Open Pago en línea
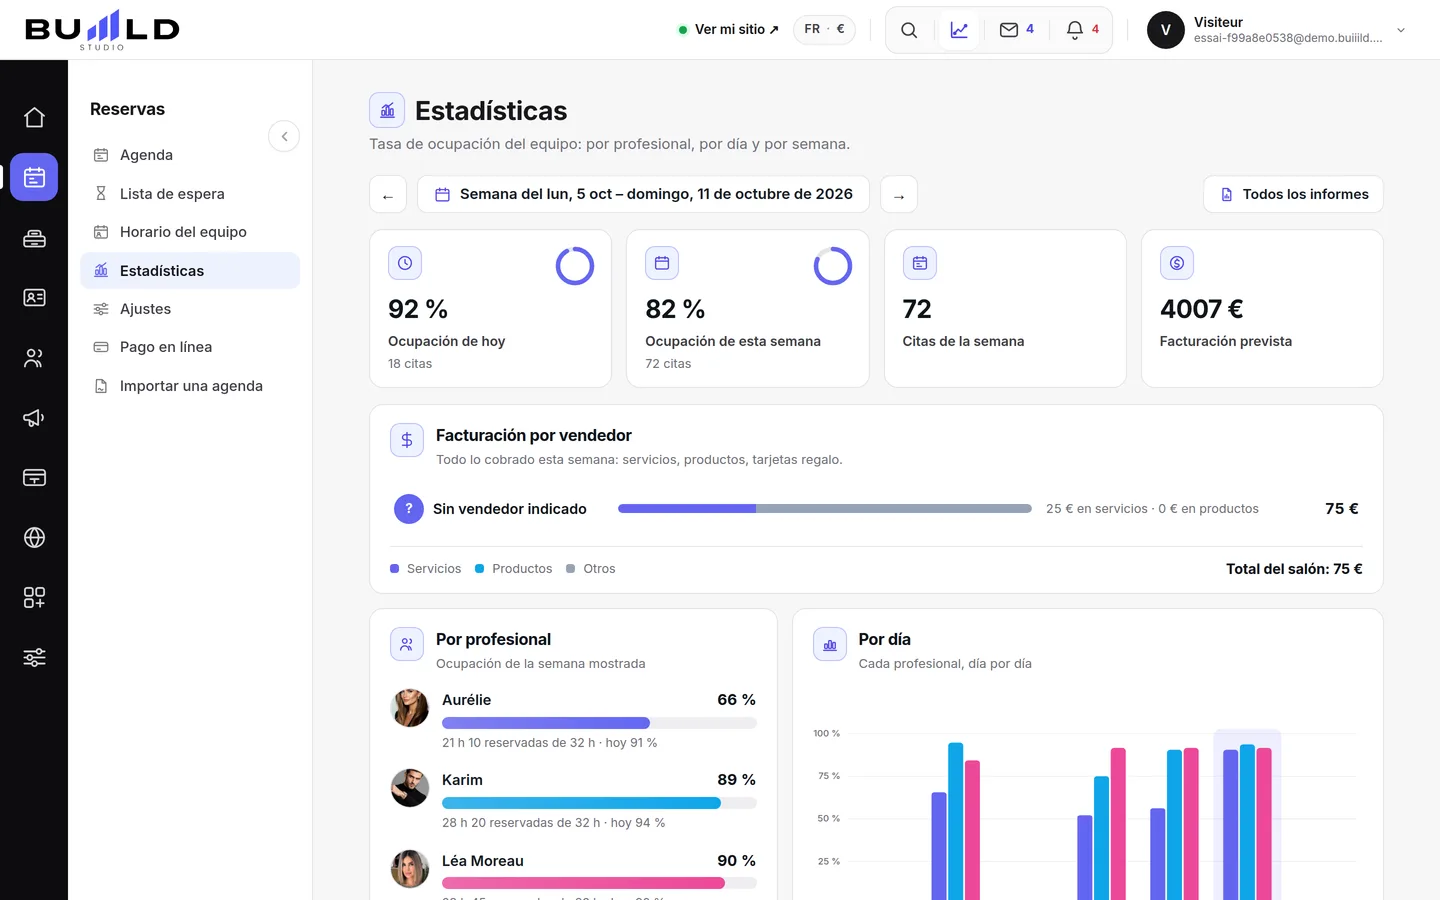The width and height of the screenshot is (1440, 900). [x=190, y=347]
